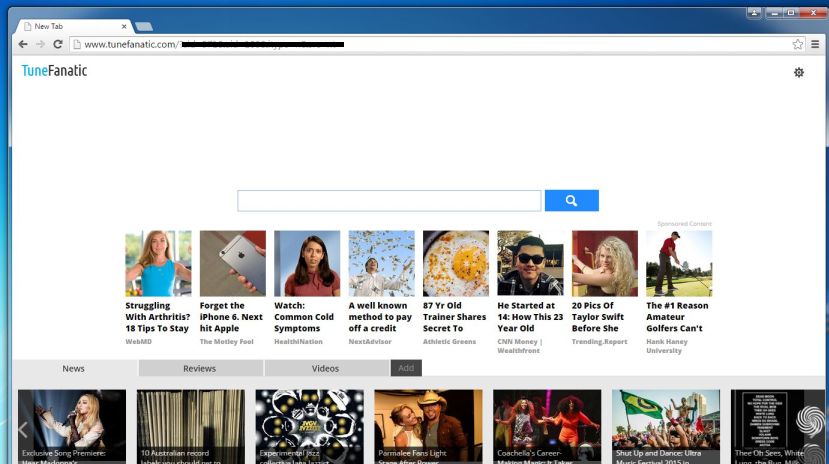
Task: Open the Parmalee Fans Light news card
Action: (428, 427)
